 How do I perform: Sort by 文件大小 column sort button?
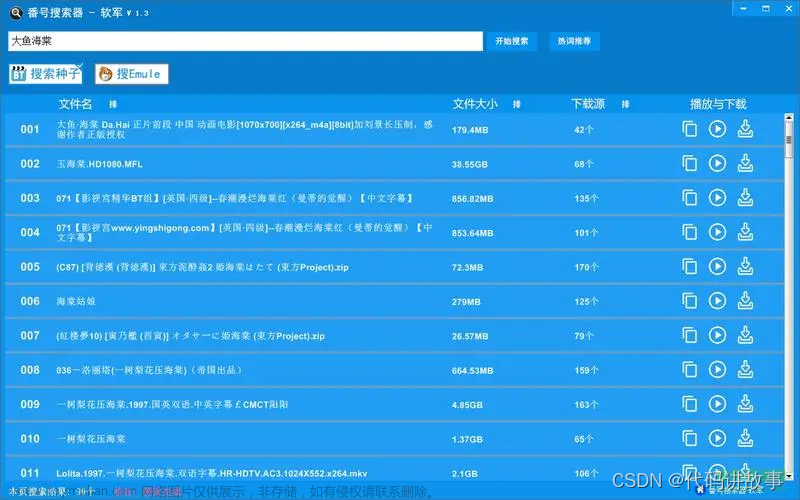click(x=516, y=105)
